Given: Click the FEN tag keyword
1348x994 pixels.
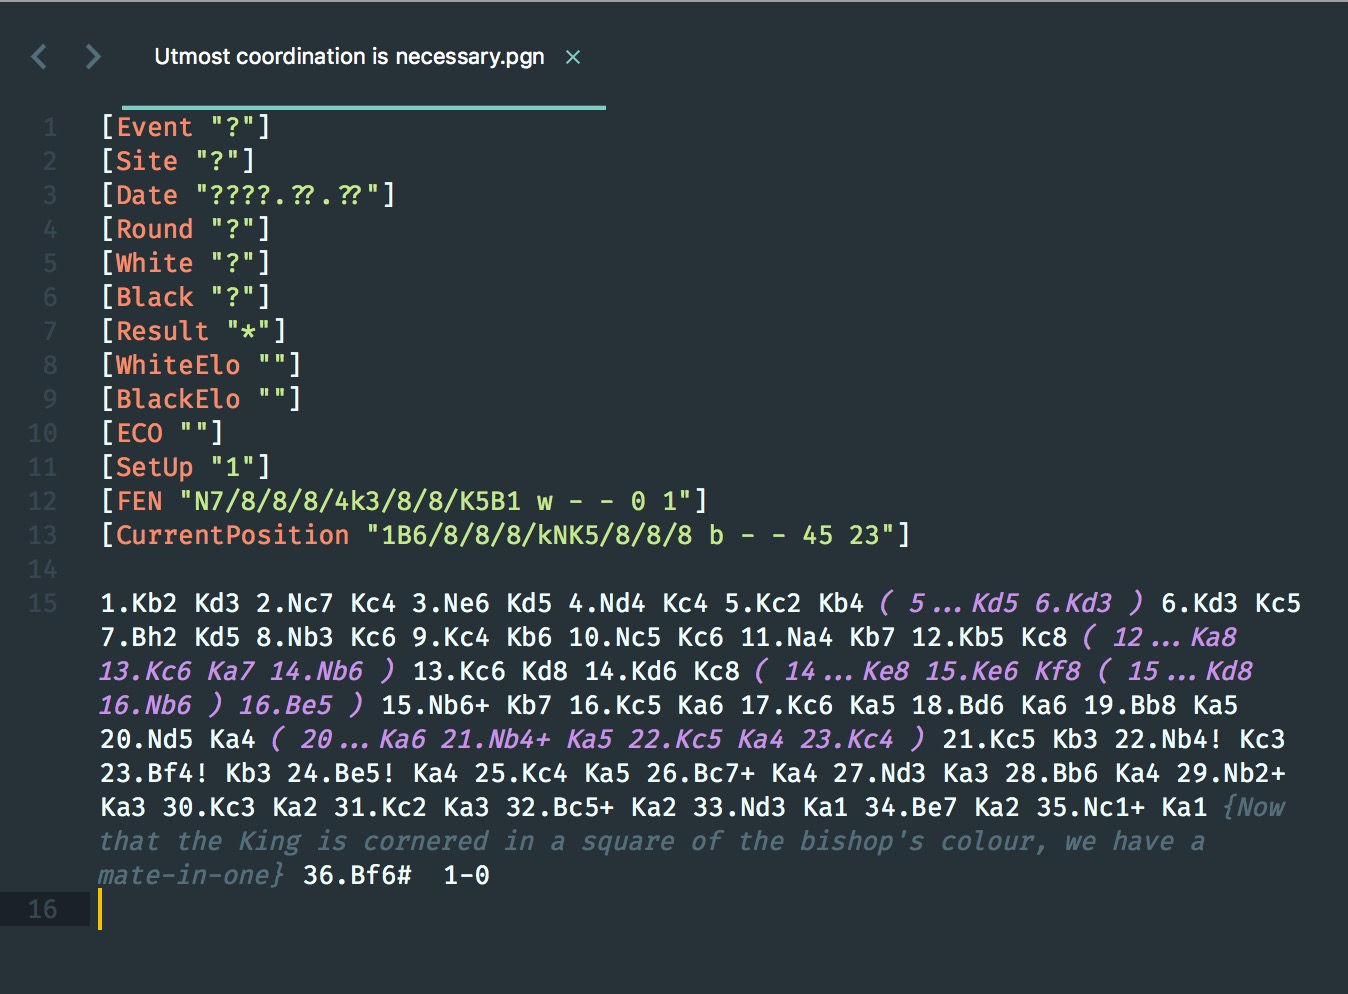Looking at the screenshot, I should click(139, 501).
